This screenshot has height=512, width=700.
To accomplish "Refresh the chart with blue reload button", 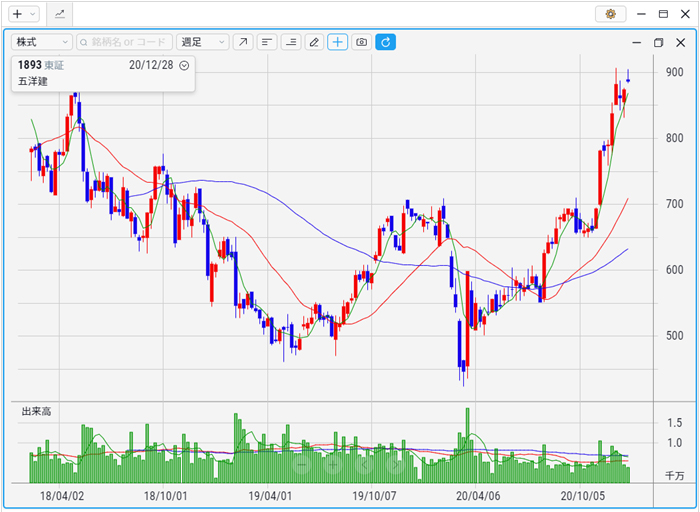I will coord(386,42).
